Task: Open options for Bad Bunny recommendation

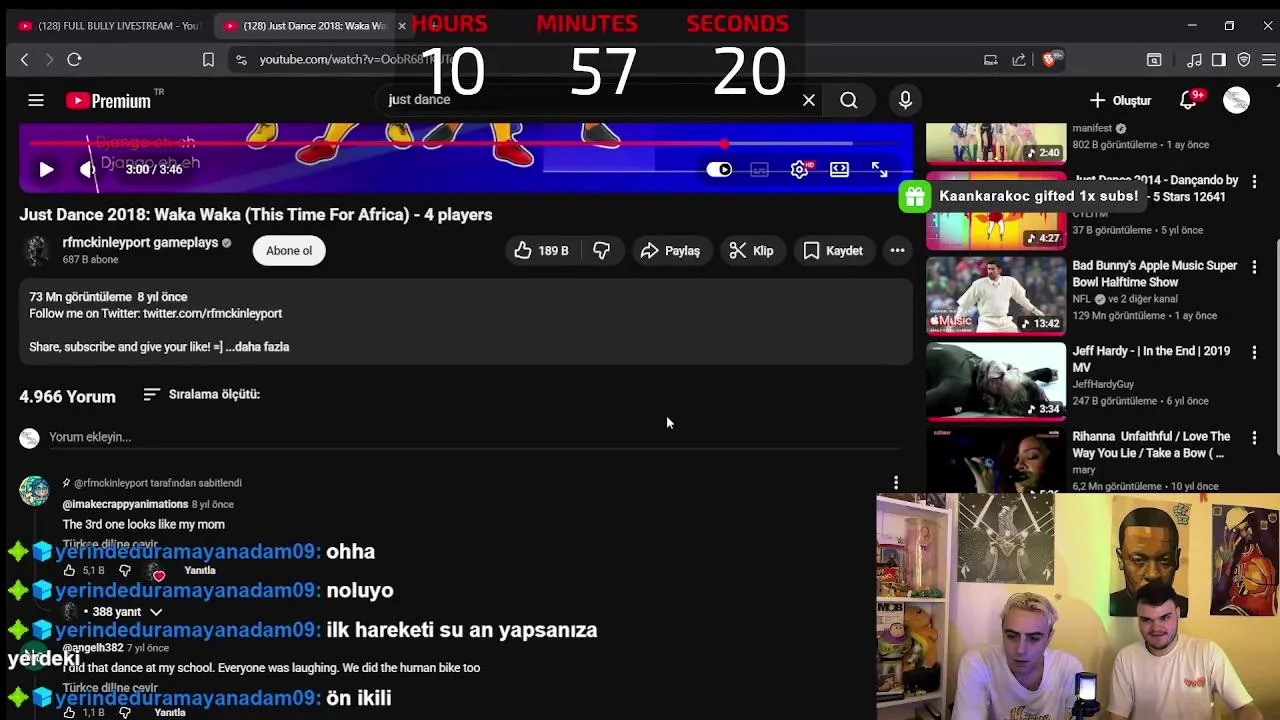Action: [1254, 267]
